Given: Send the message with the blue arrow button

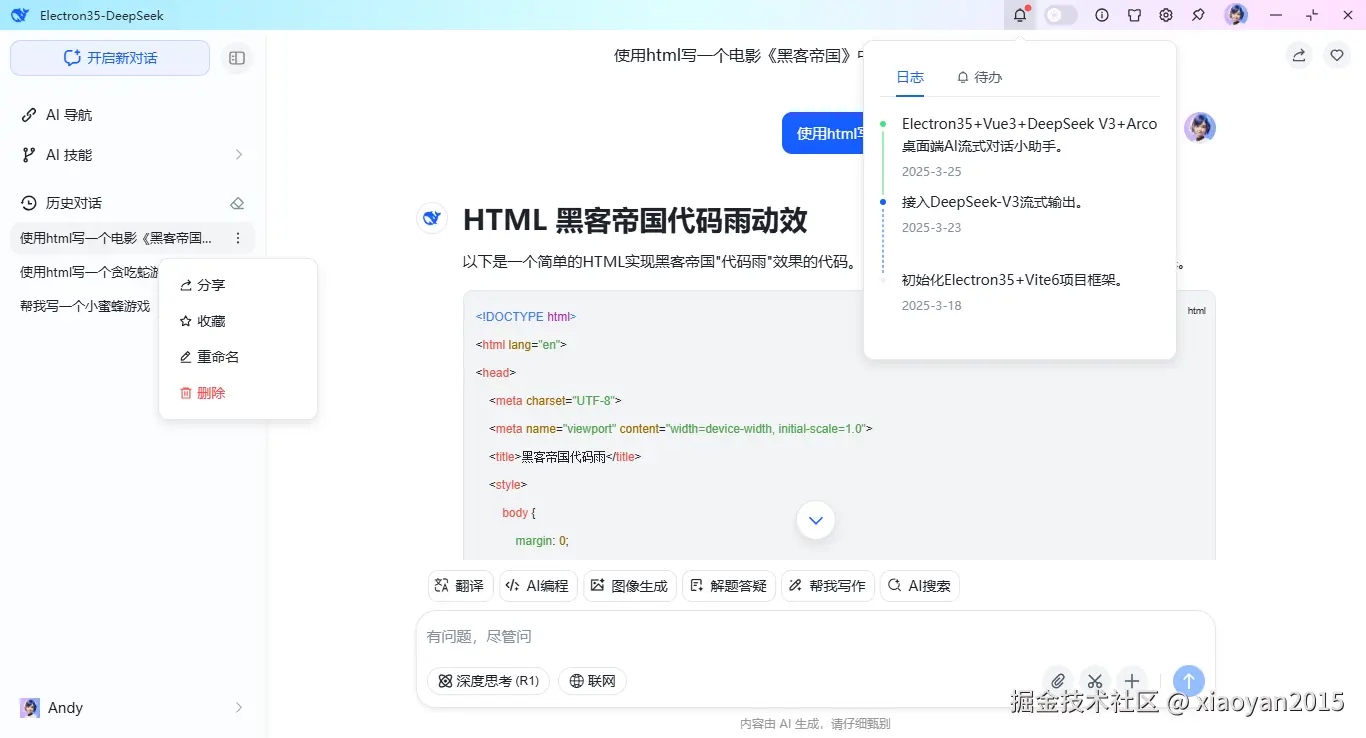Looking at the screenshot, I should click(1188, 681).
